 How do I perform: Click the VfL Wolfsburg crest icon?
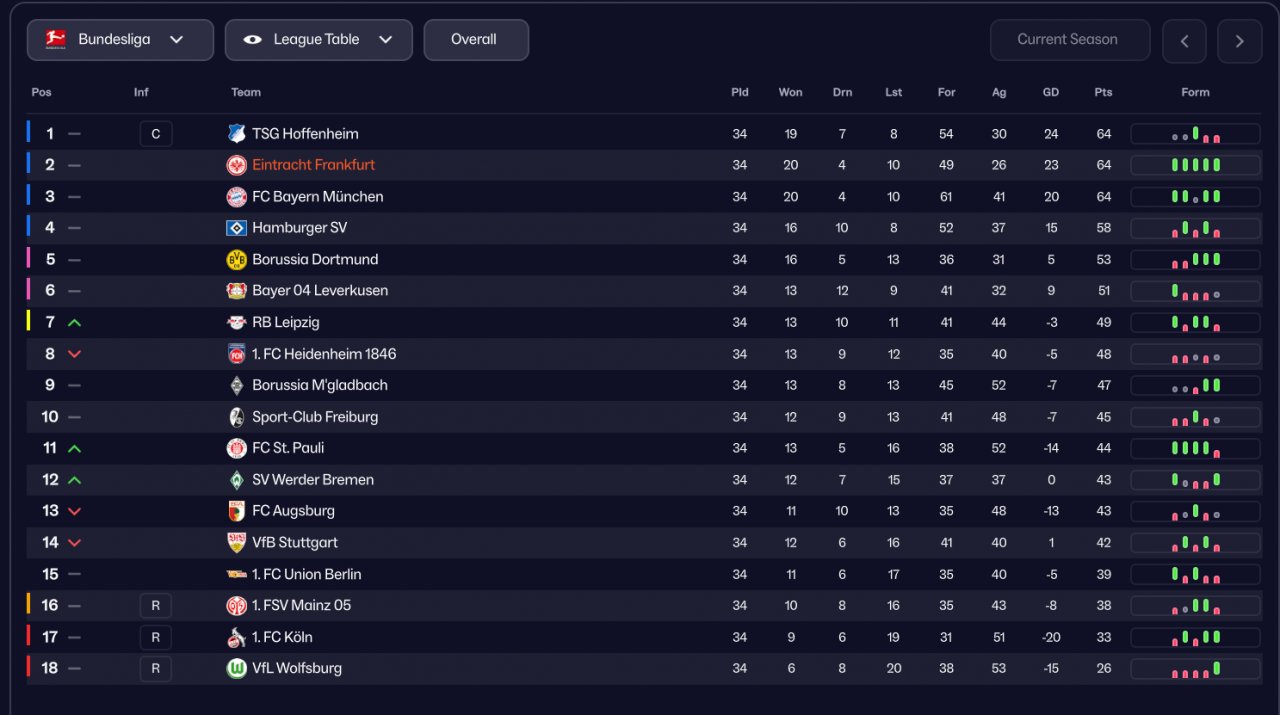tap(236, 669)
